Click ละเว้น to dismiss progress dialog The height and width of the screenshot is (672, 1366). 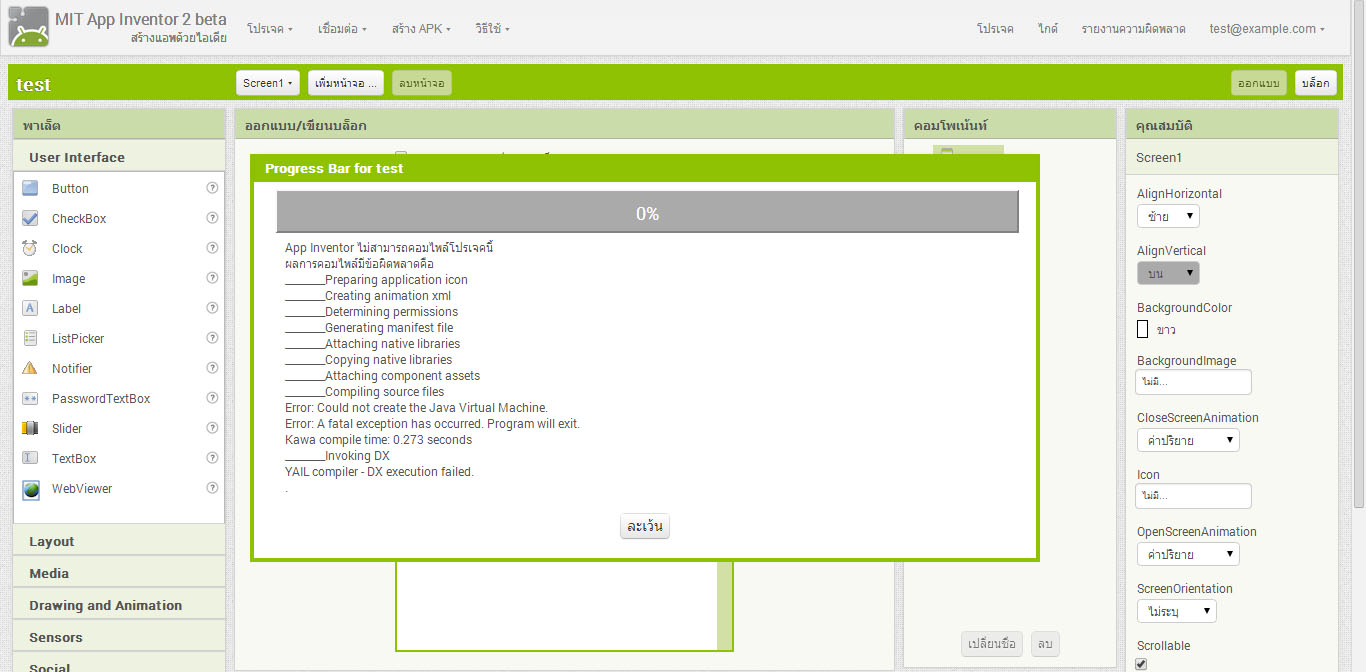coord(645,526)
